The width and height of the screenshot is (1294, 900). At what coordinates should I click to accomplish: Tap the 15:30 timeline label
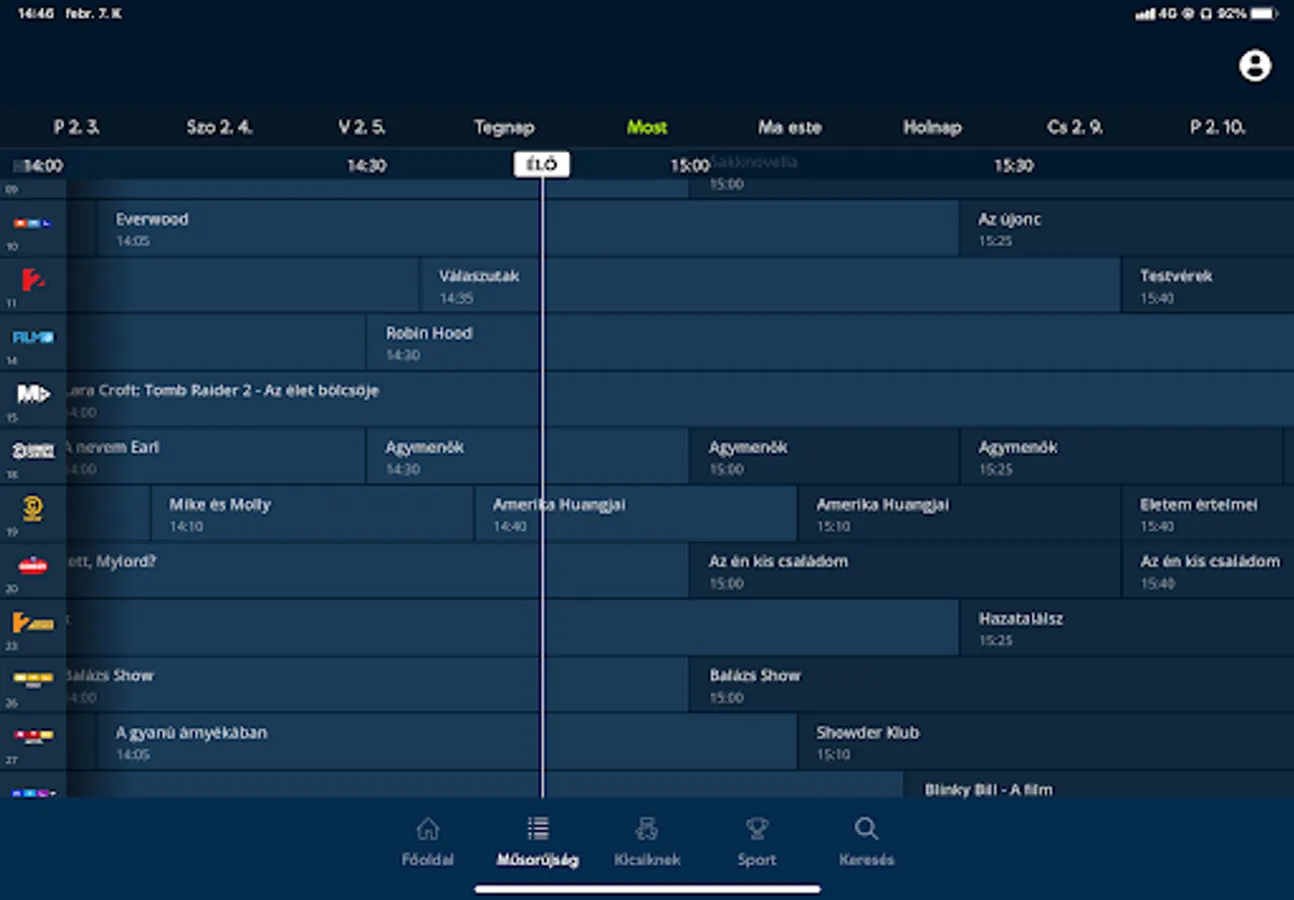coord(1013,166)
